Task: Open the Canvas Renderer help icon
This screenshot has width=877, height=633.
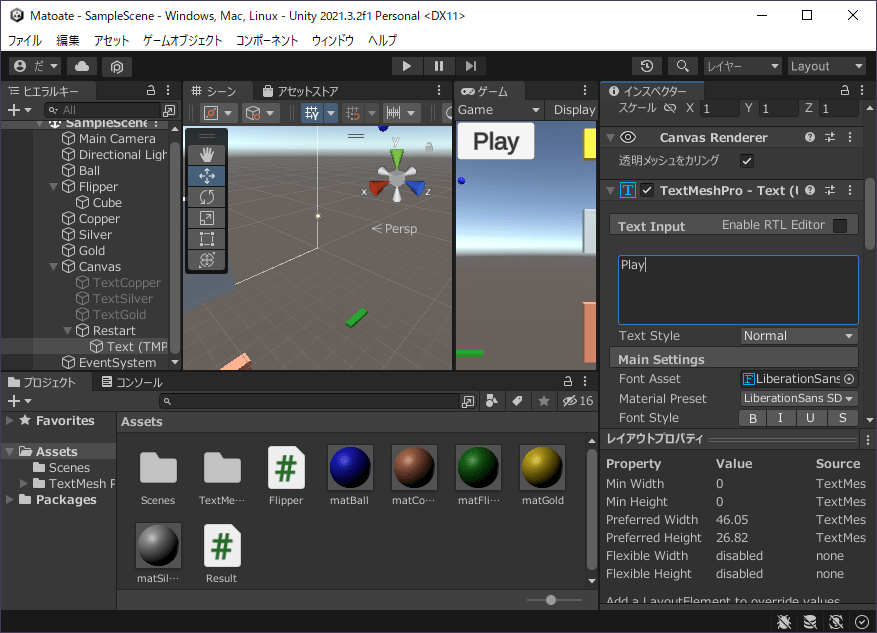Action: coord(810,137)
